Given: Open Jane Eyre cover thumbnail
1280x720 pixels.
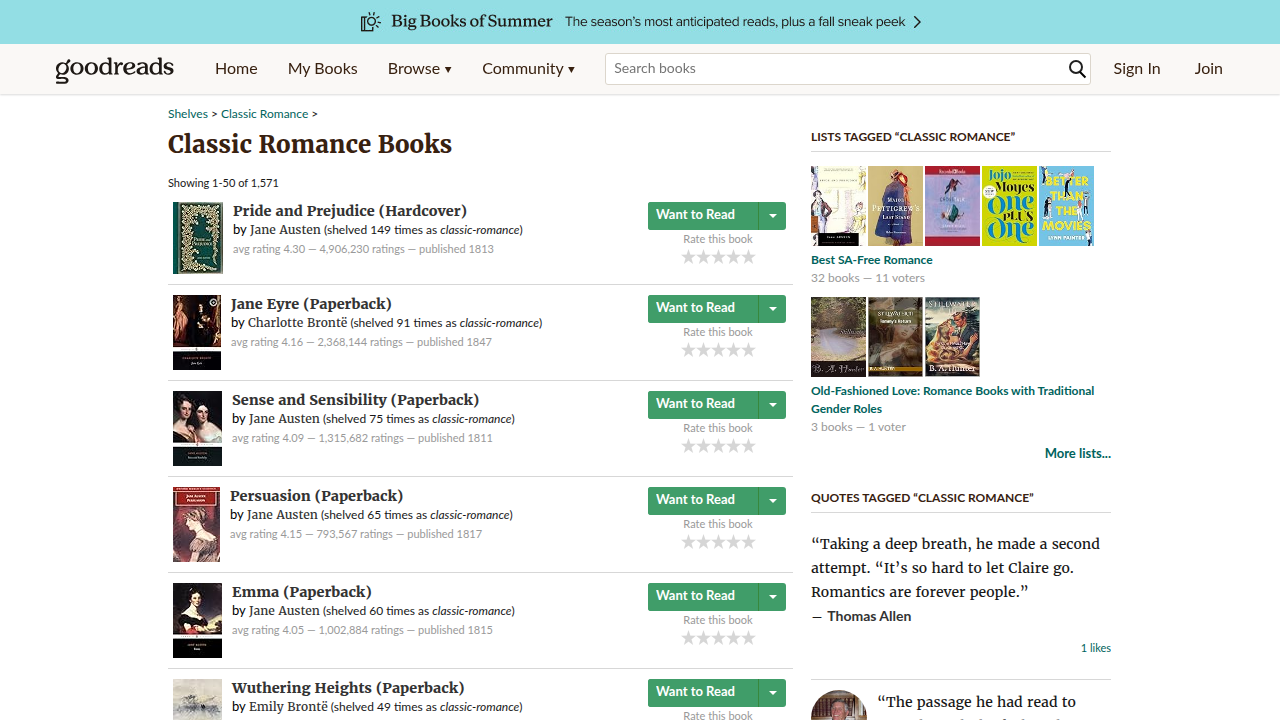Looking at the screenshot, I should pos(197,332).
